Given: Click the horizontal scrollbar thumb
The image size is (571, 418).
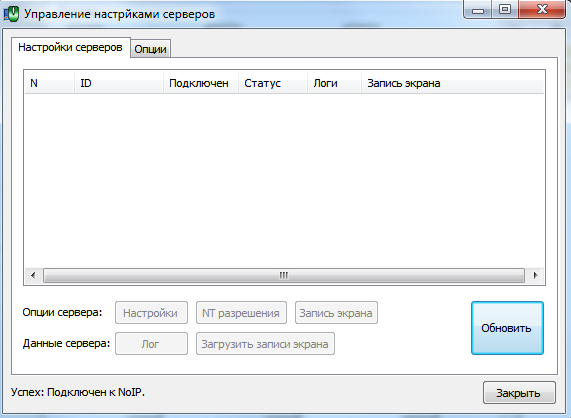Looking at the screenshot, I should pyautogui.click(x=284, y=275).
